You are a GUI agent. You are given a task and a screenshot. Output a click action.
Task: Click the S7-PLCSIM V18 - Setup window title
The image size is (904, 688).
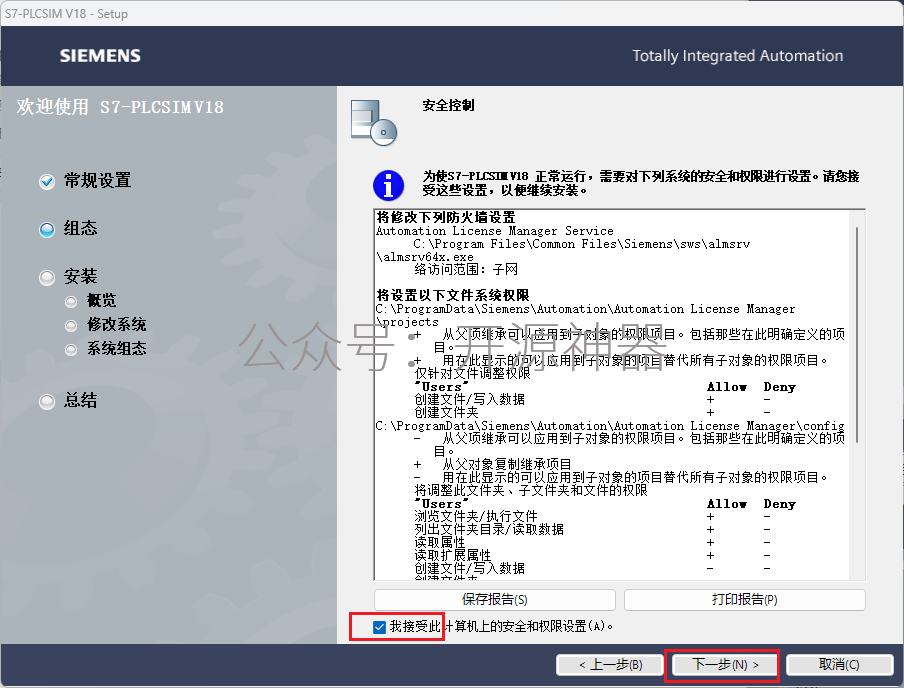[66, 14]
